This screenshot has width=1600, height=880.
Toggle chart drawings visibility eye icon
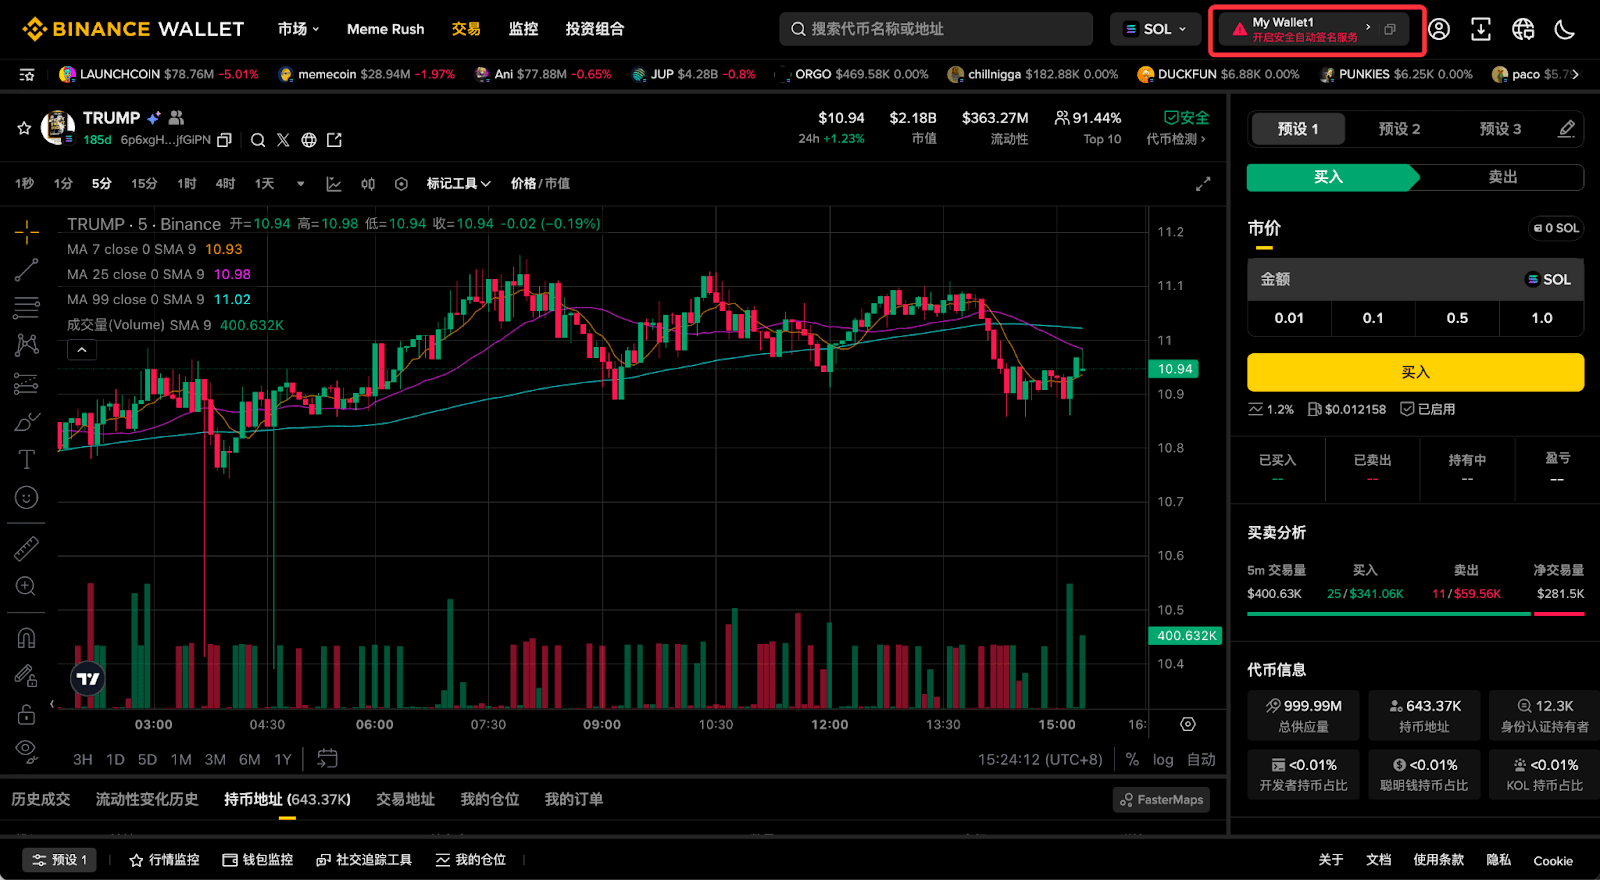click(x=27, y=750)
